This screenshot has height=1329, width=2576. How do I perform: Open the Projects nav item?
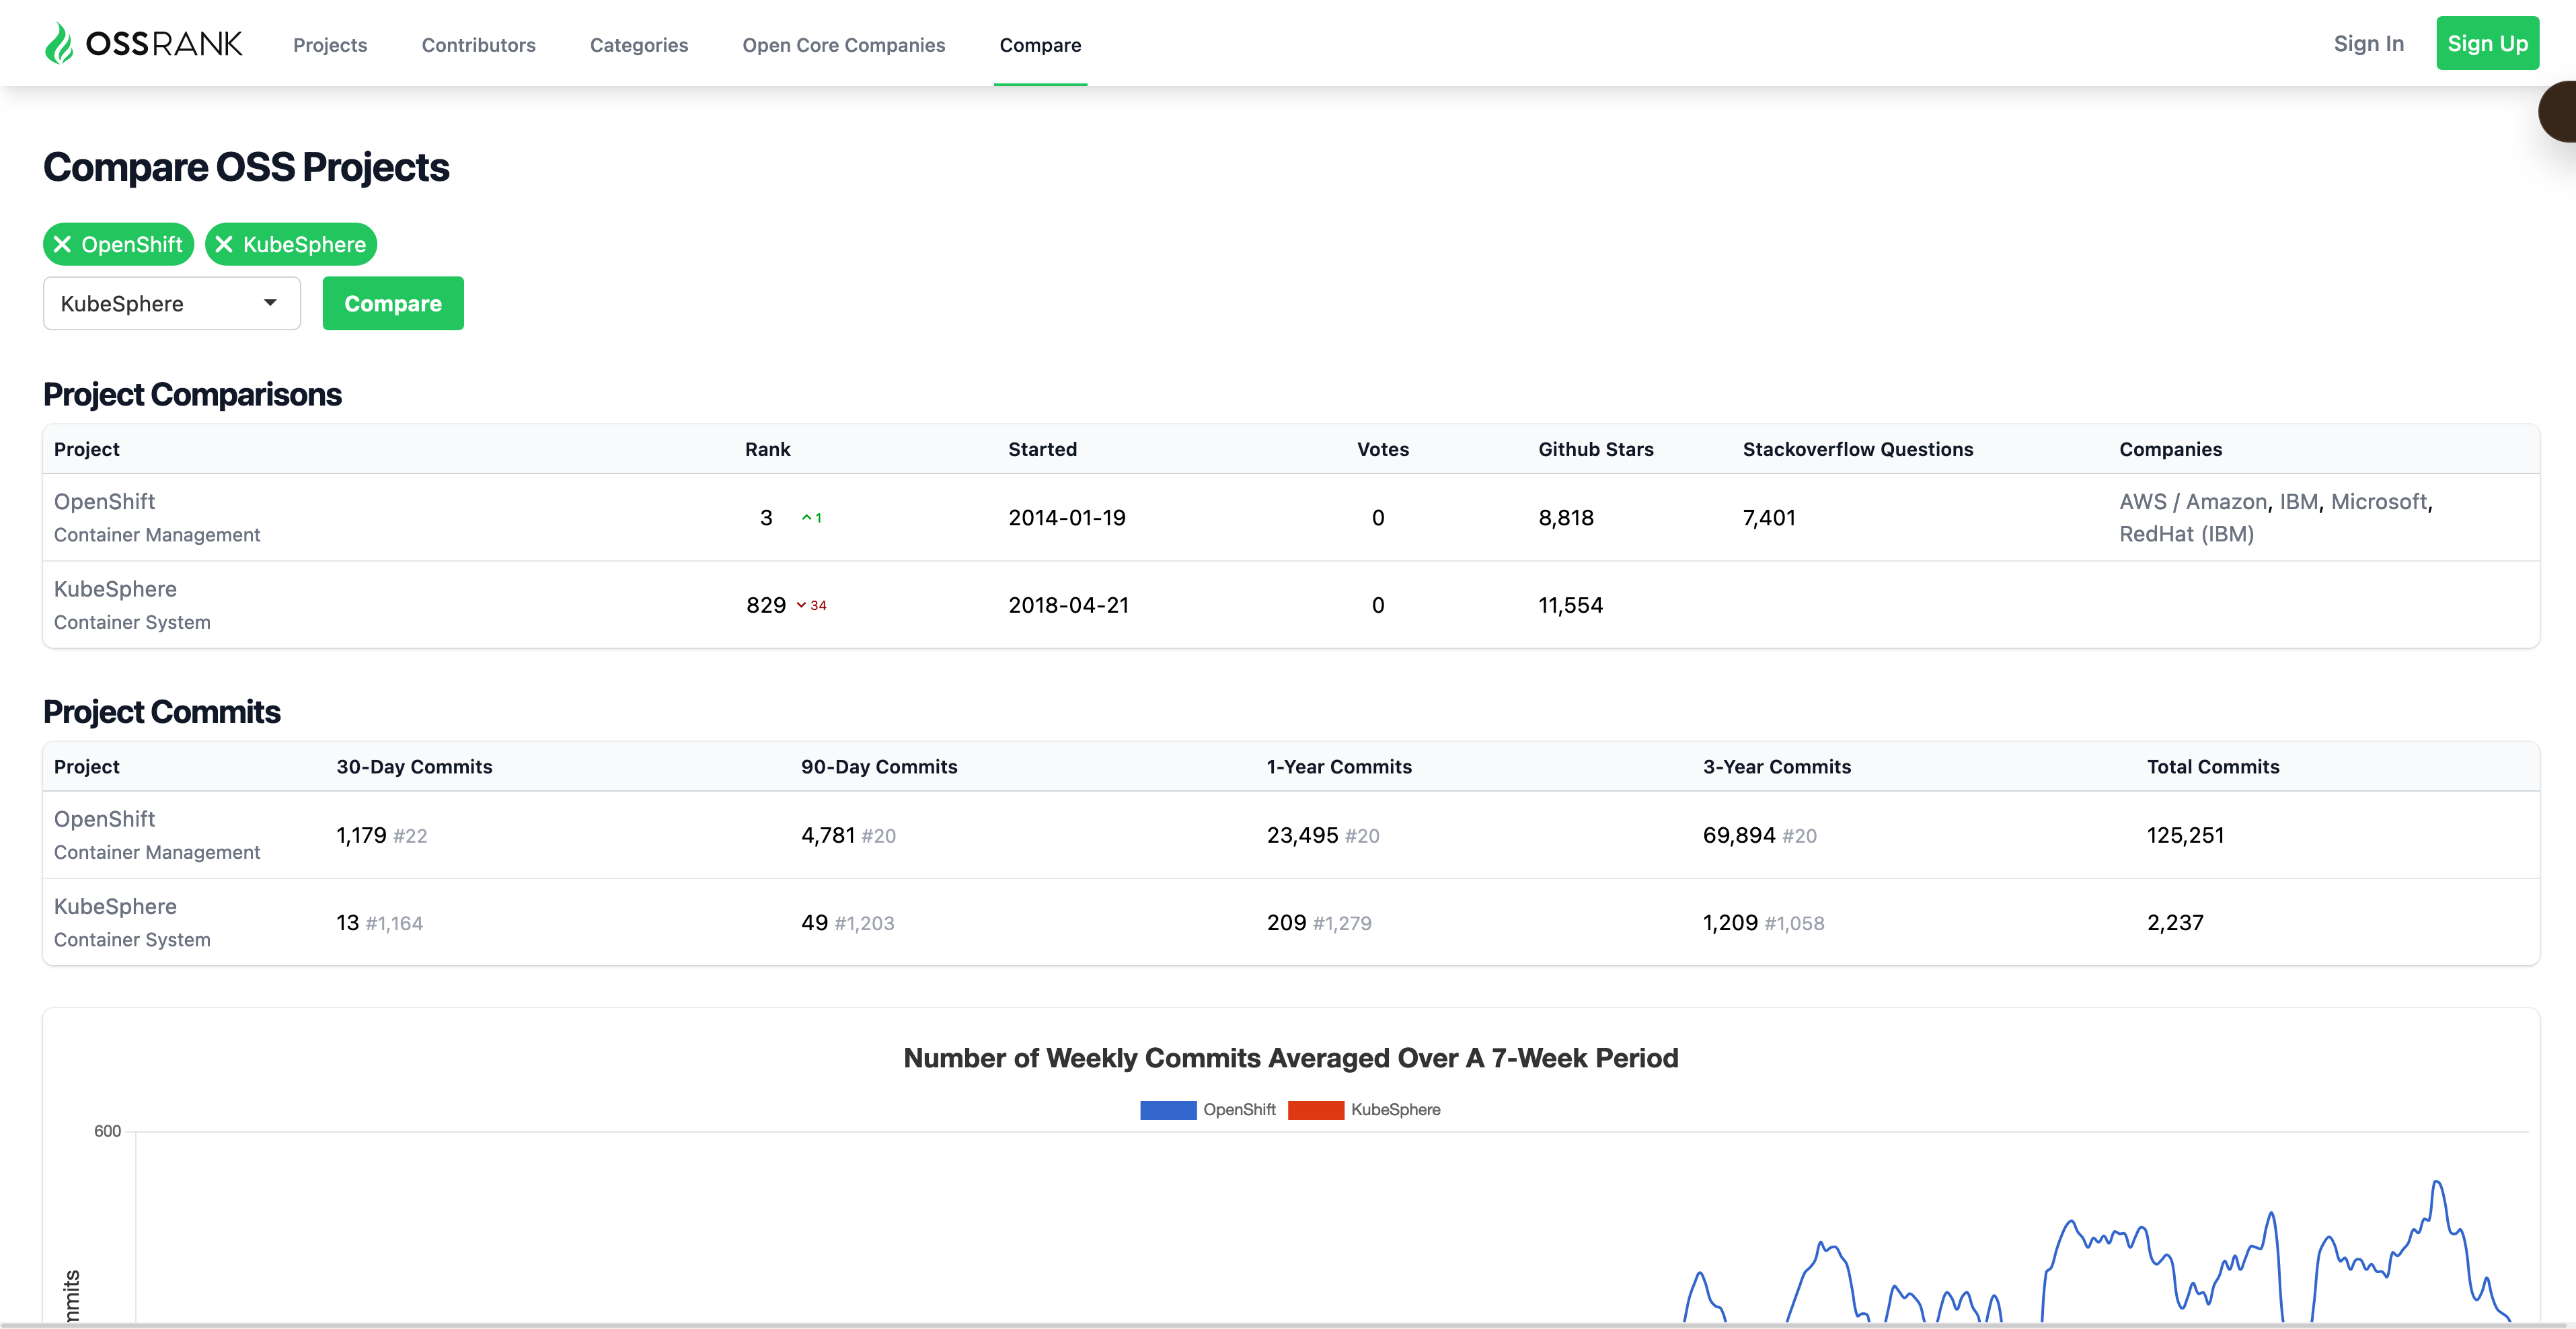point(330,45)
